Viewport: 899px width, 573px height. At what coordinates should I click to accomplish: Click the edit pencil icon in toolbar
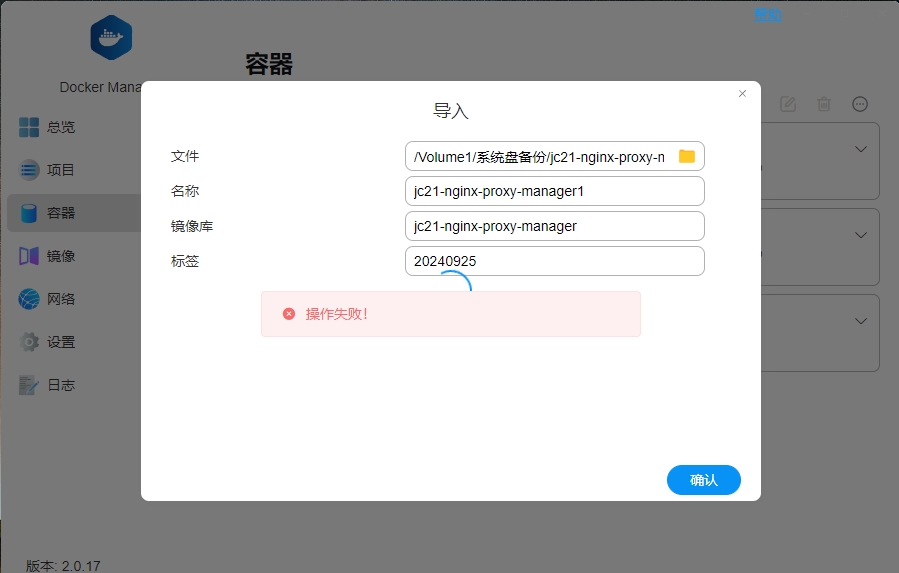coord(788,104)
